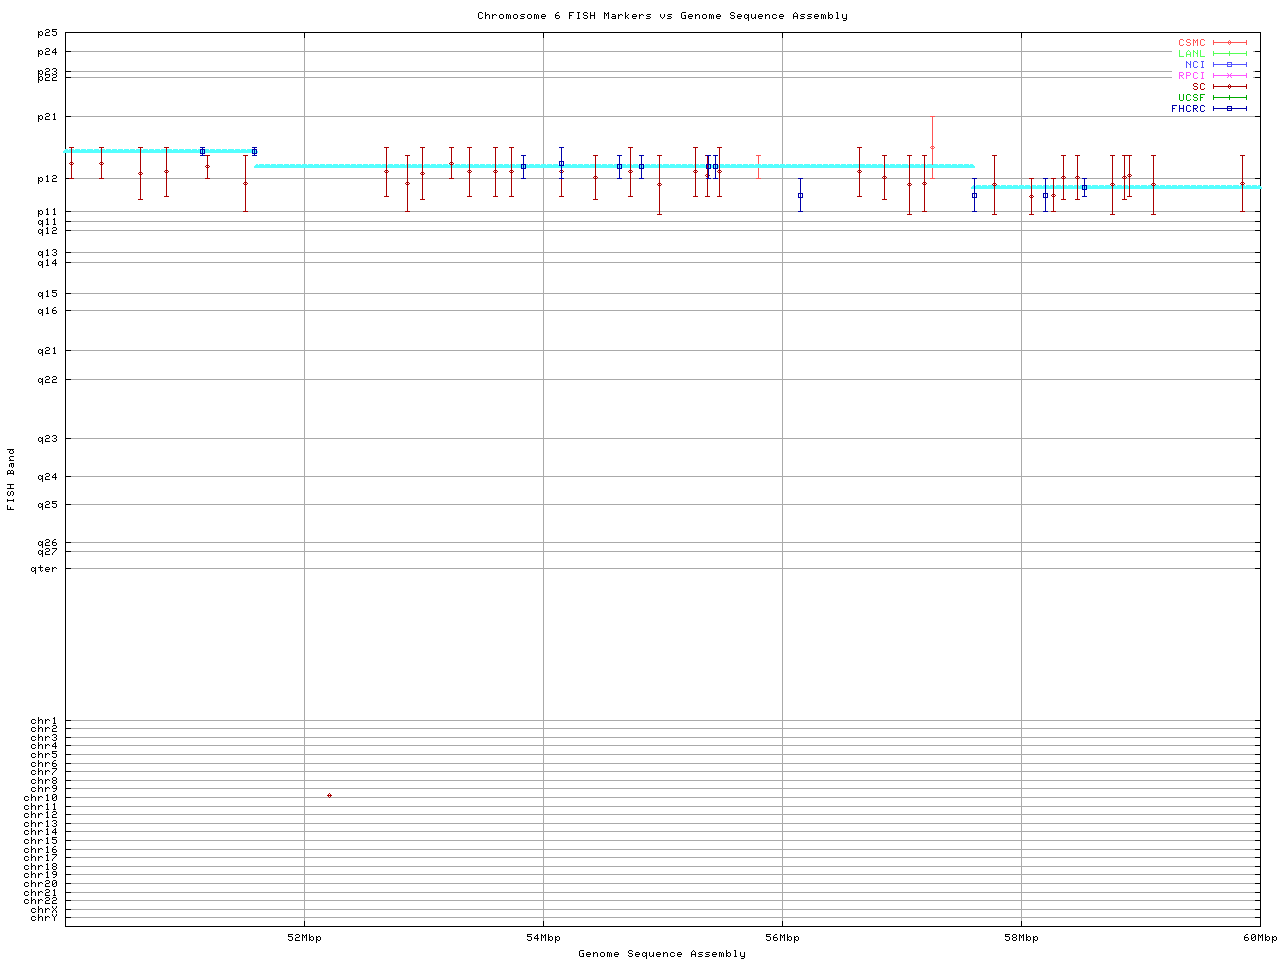Click the qter label on y-axis
This screenshot has height=960, width=1280.
(x=44, y=569)
